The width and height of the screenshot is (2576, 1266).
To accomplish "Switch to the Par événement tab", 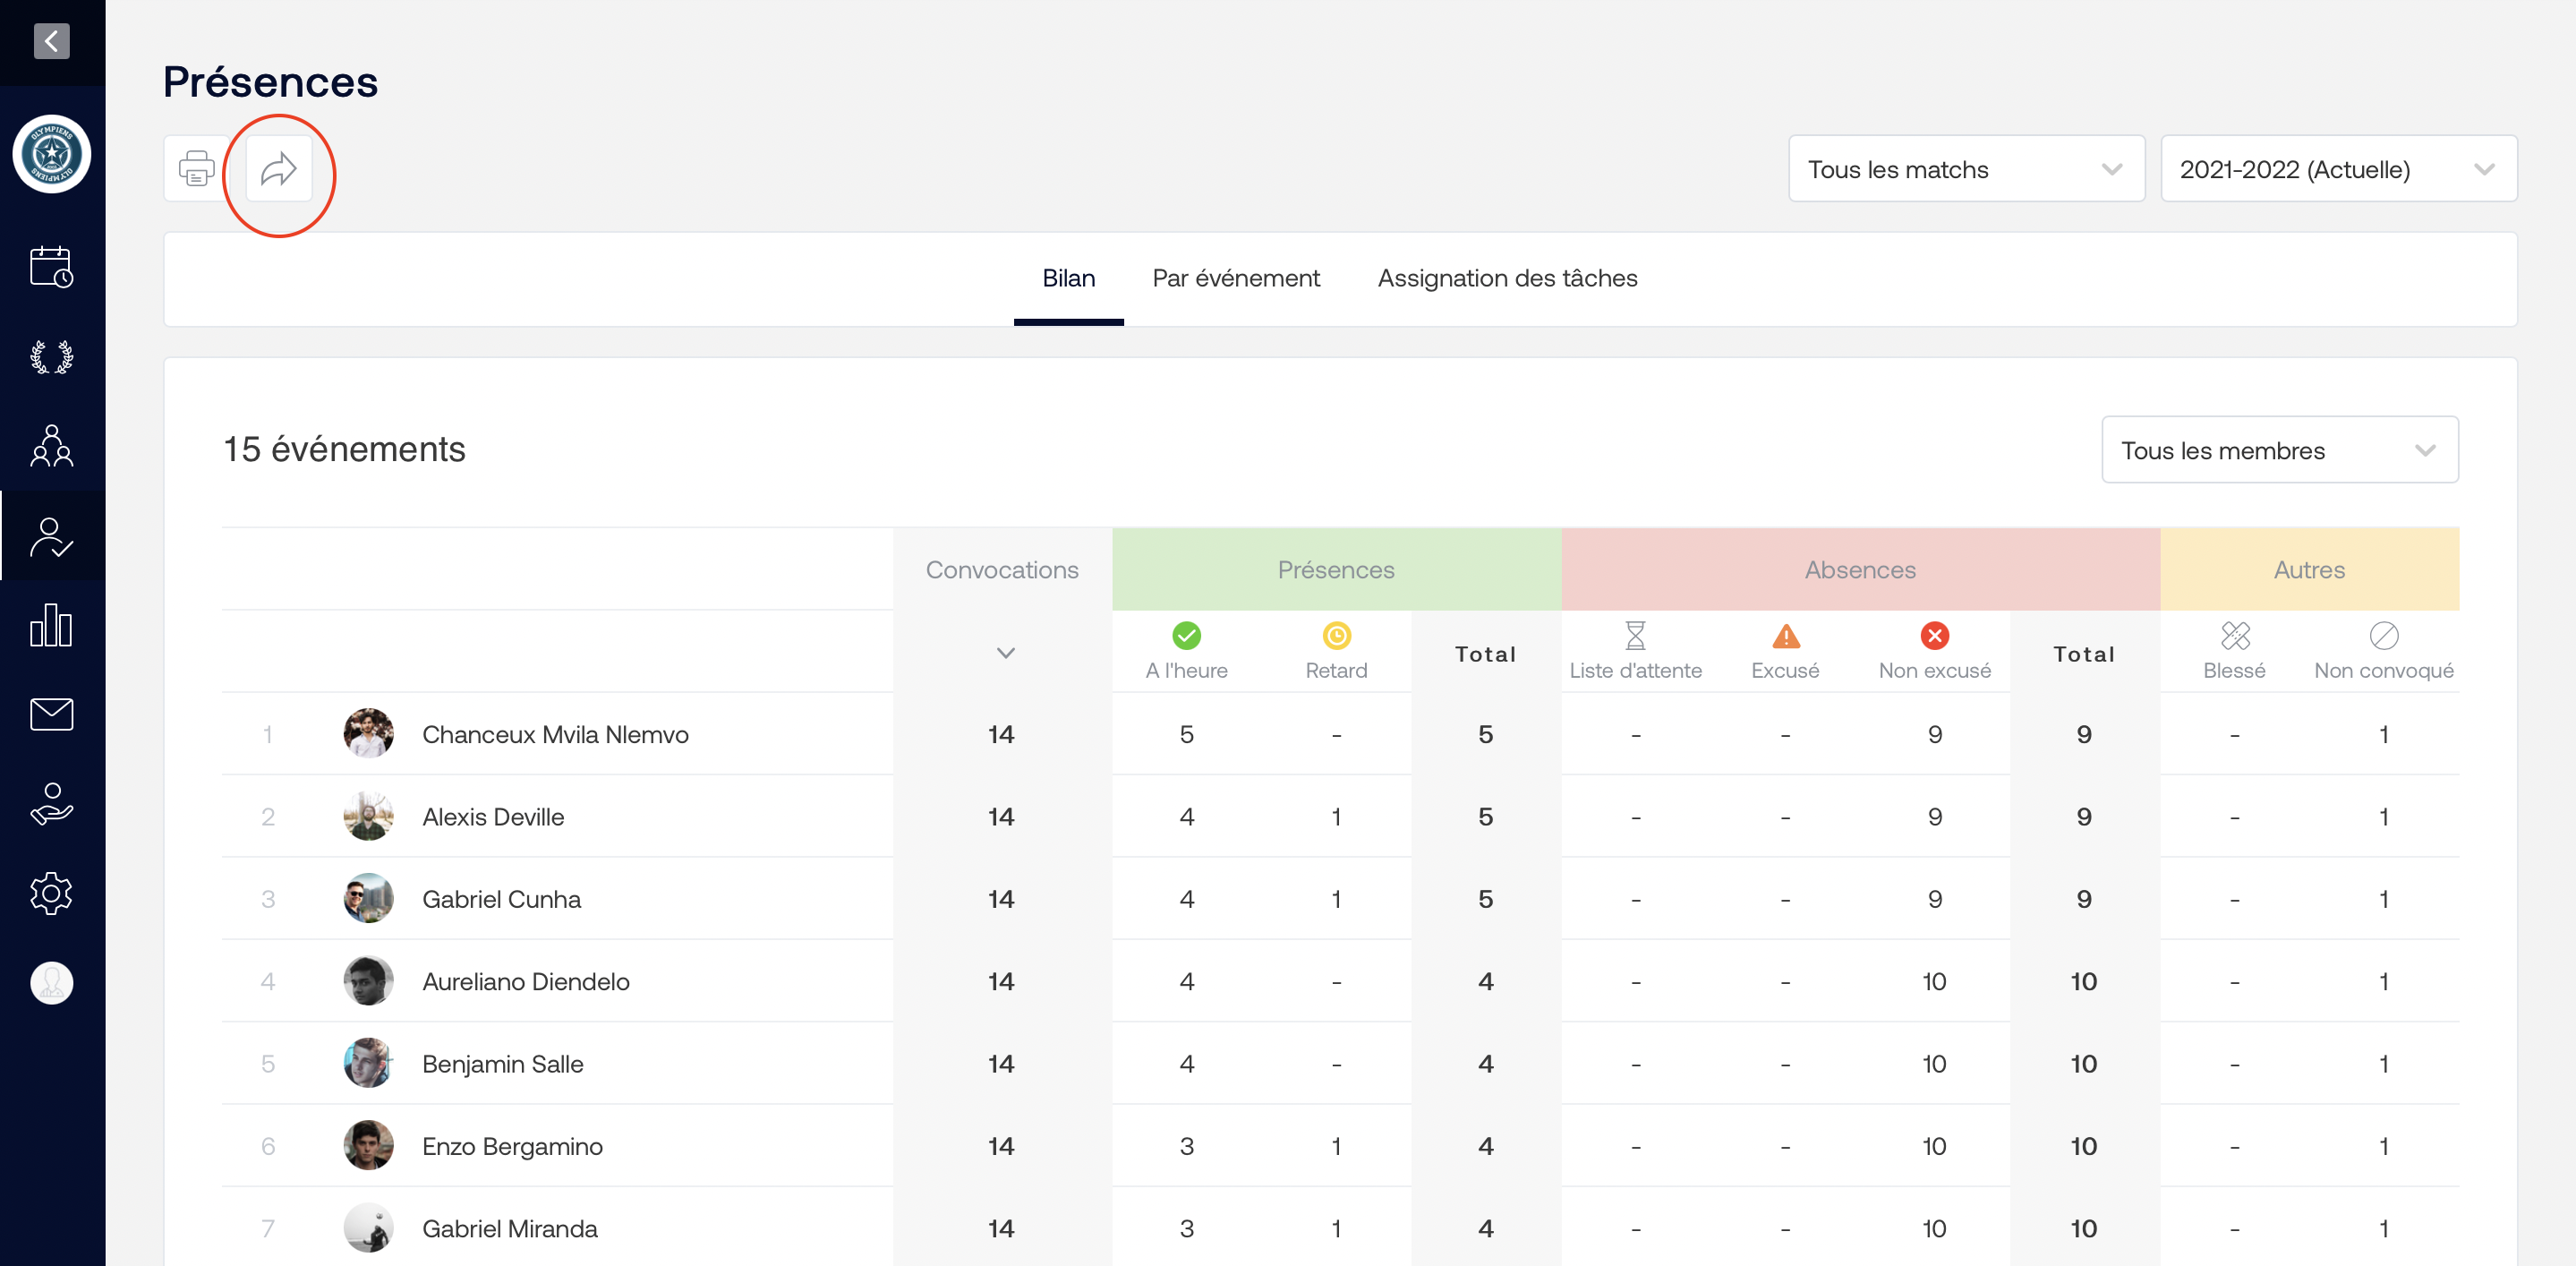I will pyautogui.click(x=1235, y=278).
